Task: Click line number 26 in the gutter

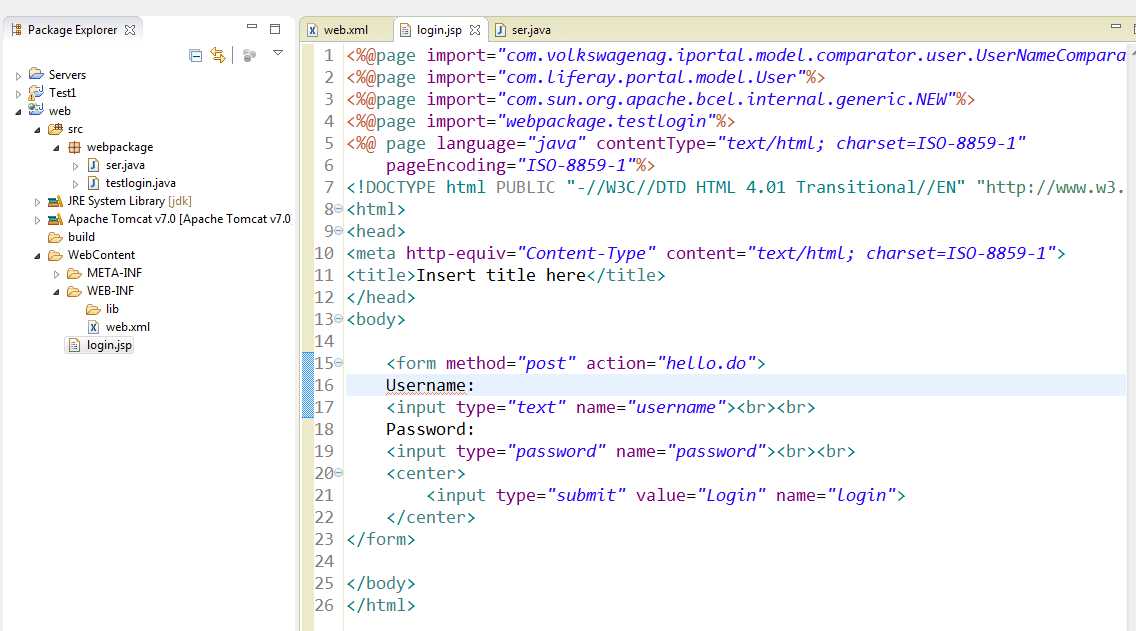Action: pos(324,606)
